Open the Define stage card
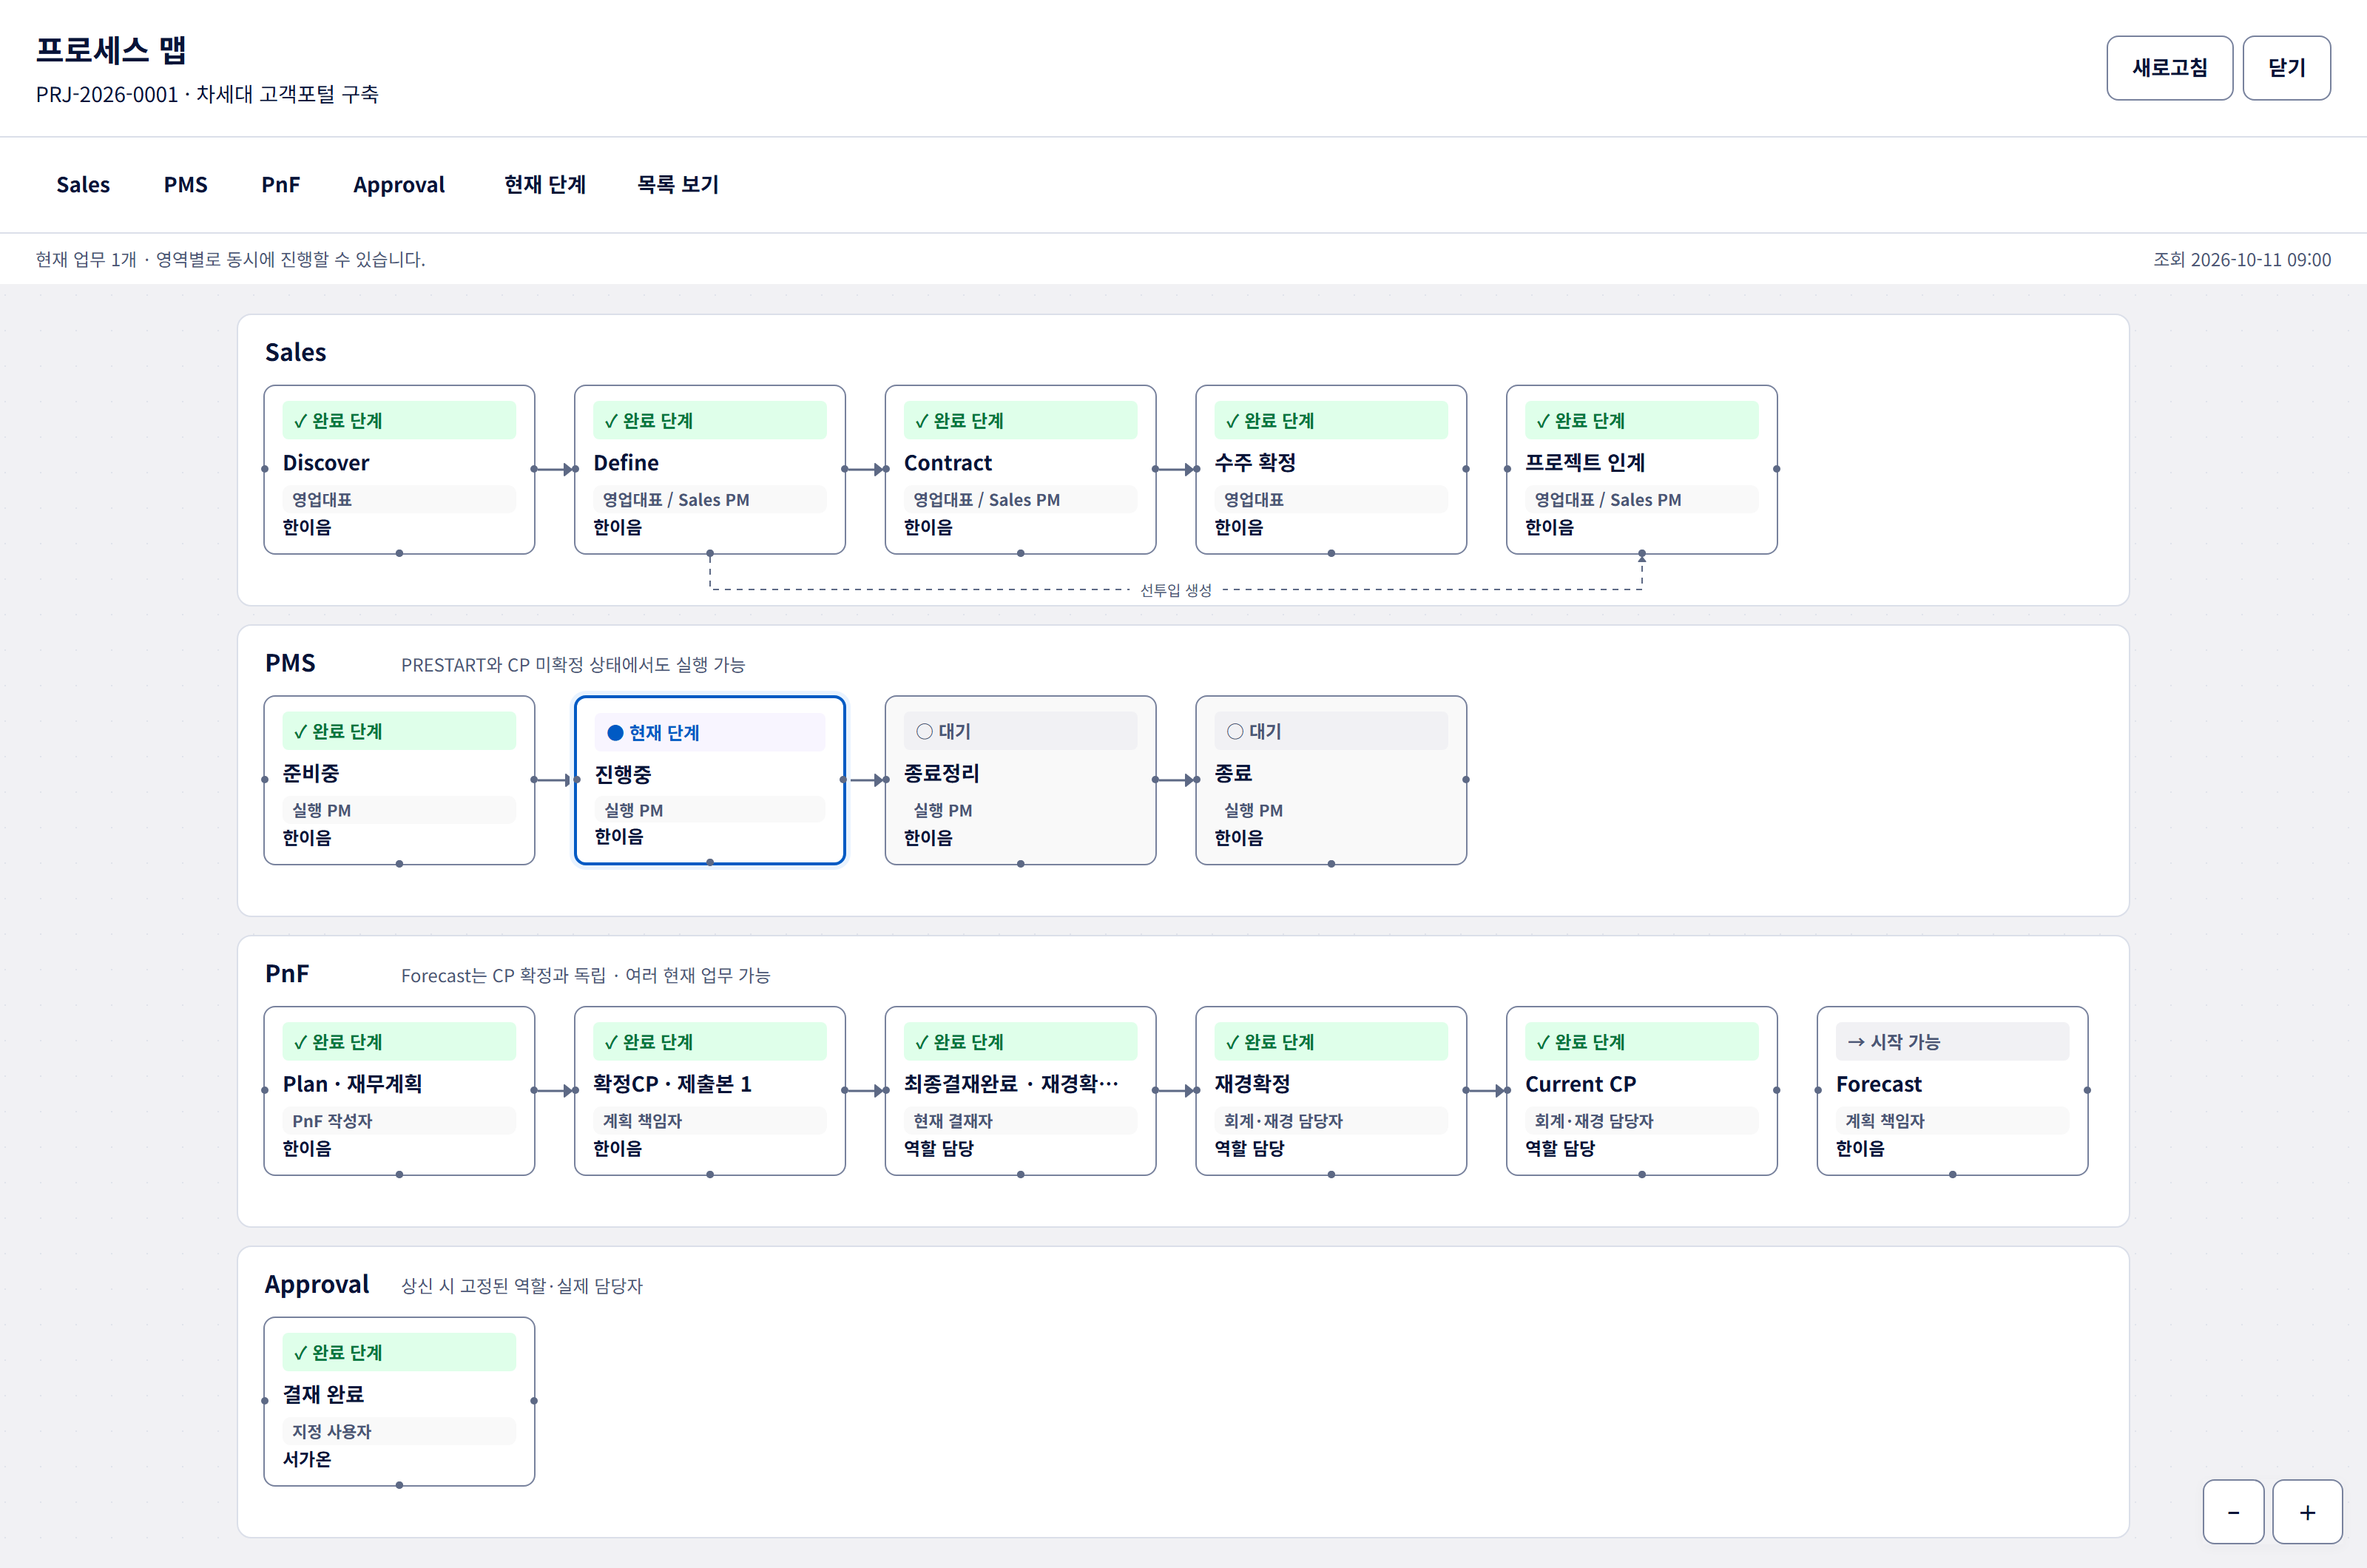This screenshot has width=2367, height=1568. click(x=710, y=469)
